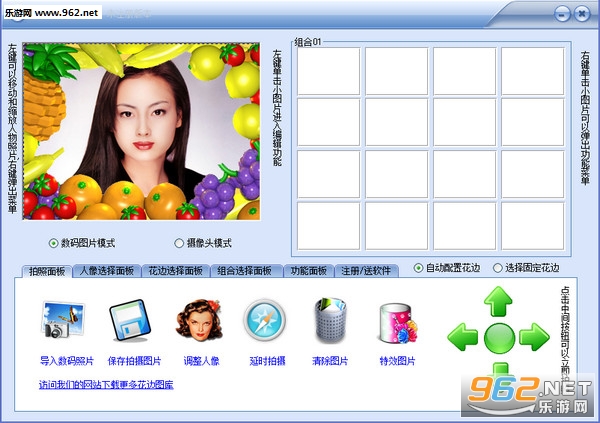Click the 保存拍摄图片 label

[134, 361]
